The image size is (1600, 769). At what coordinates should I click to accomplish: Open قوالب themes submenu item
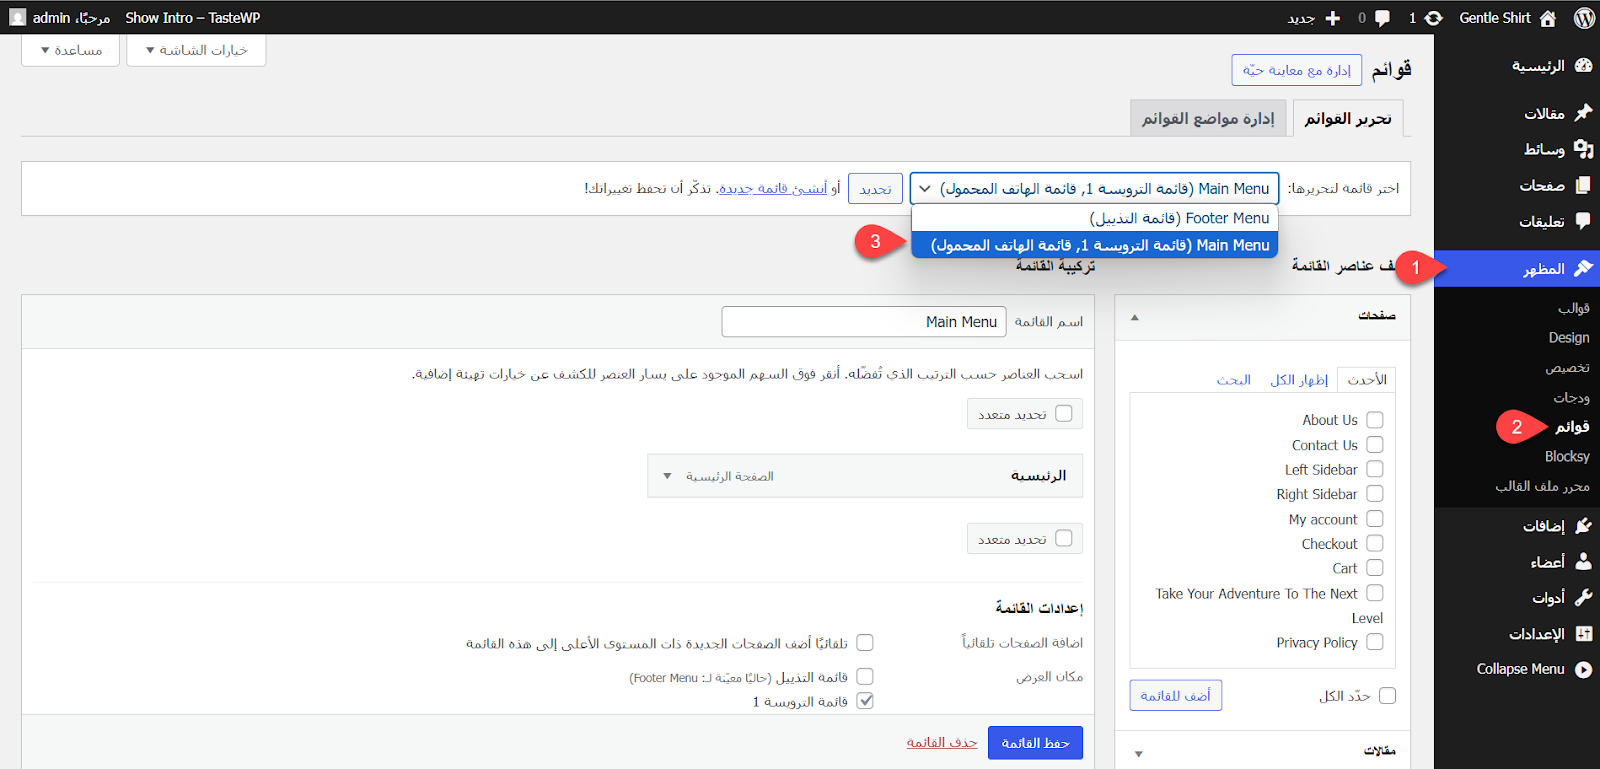(1574, 308)
